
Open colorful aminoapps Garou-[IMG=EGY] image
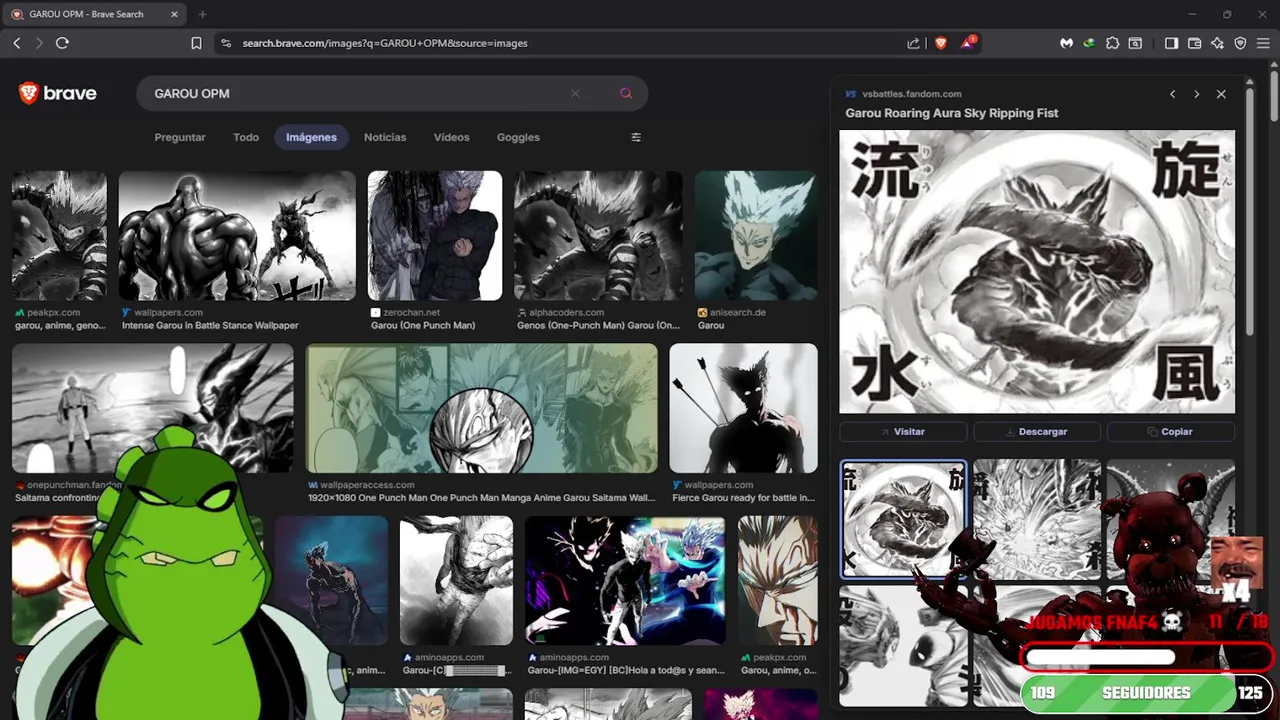(625, 580)
